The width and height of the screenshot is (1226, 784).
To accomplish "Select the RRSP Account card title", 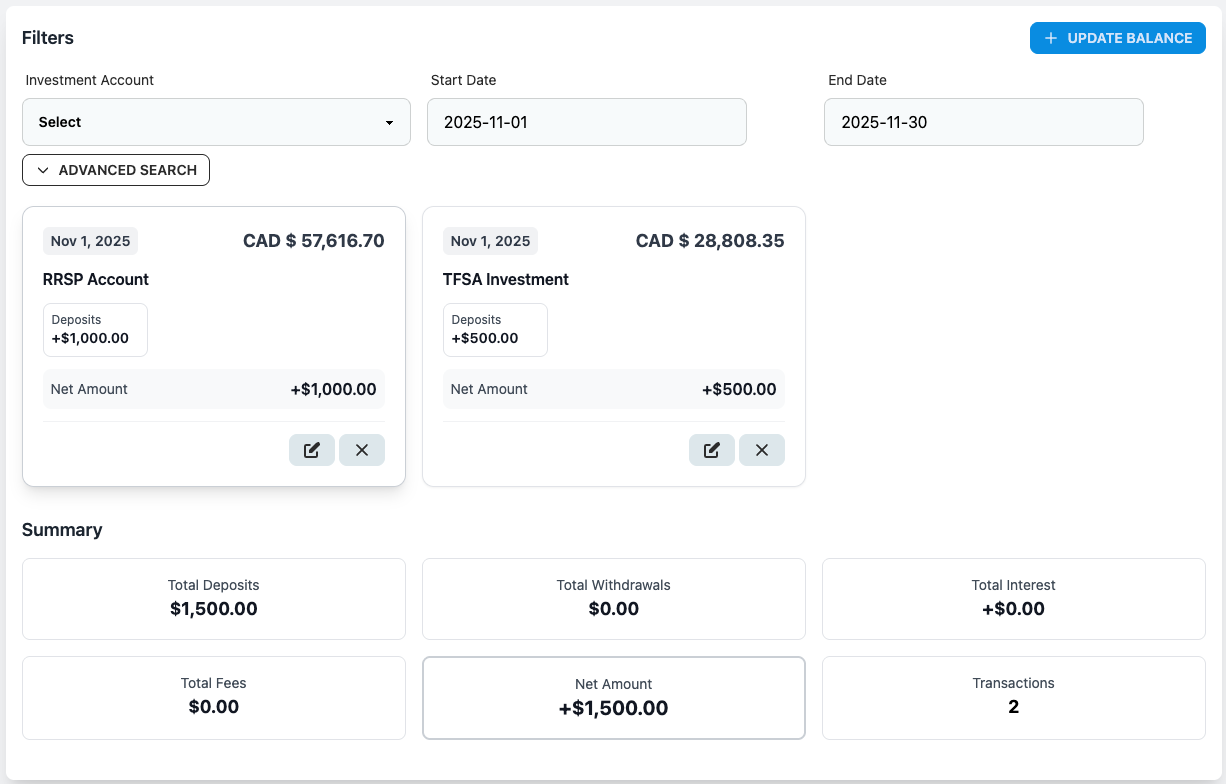I will point(96,279).
